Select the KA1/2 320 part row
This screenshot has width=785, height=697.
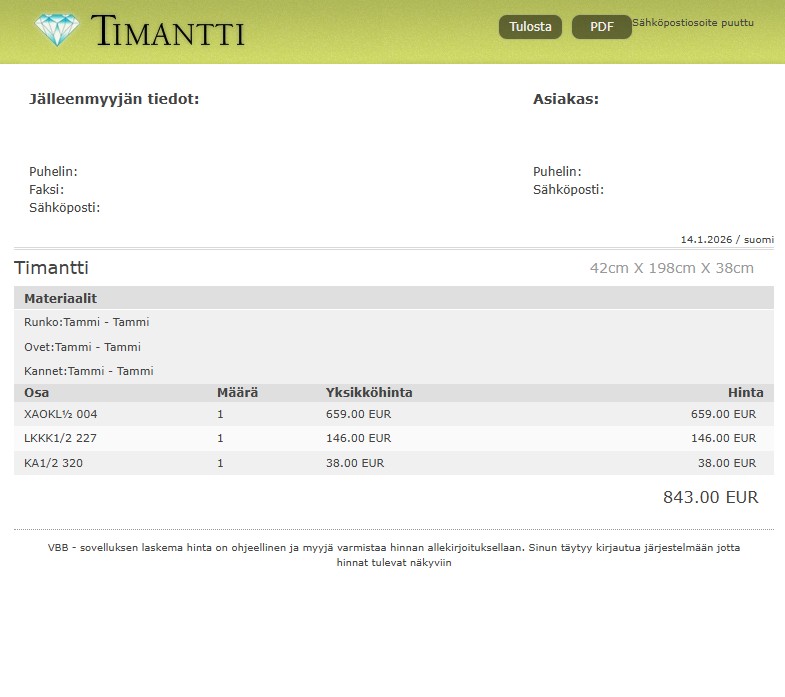54,463
